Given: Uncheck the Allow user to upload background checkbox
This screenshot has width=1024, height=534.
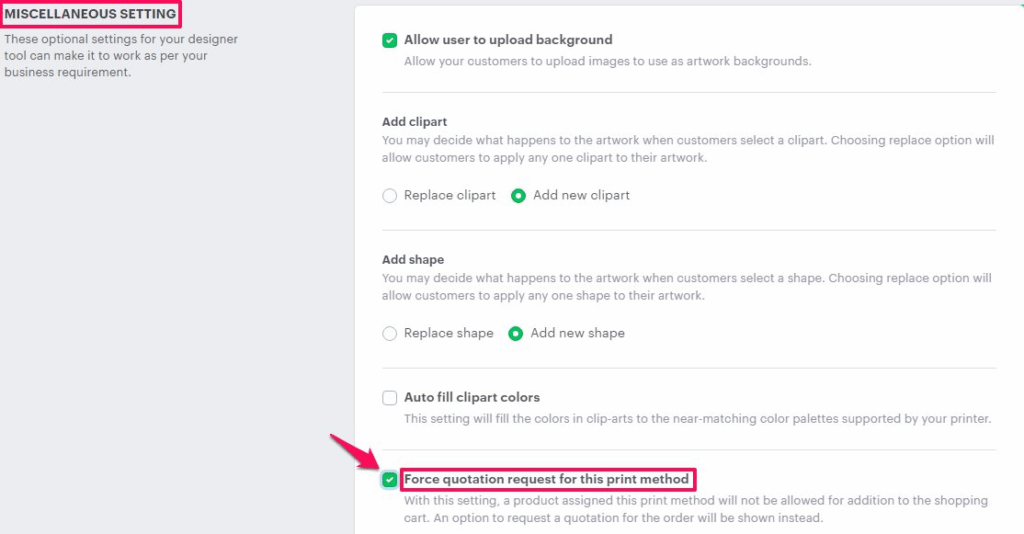Looking at the screenshot, I should coord(389,40).
